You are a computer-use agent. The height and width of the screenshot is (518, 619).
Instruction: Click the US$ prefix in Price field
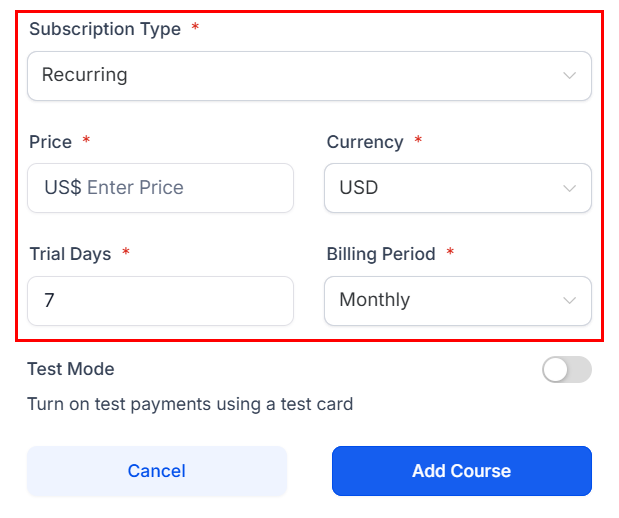(x=62, y=188)
